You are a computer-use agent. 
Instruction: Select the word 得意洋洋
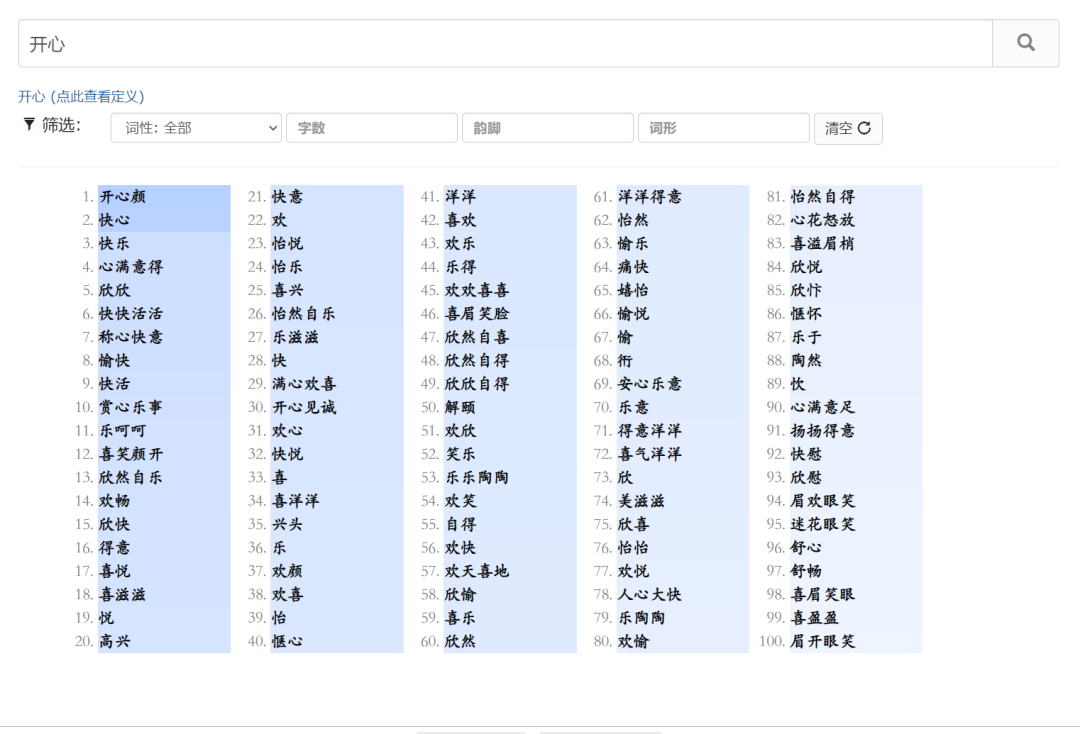tap(650, 431)
